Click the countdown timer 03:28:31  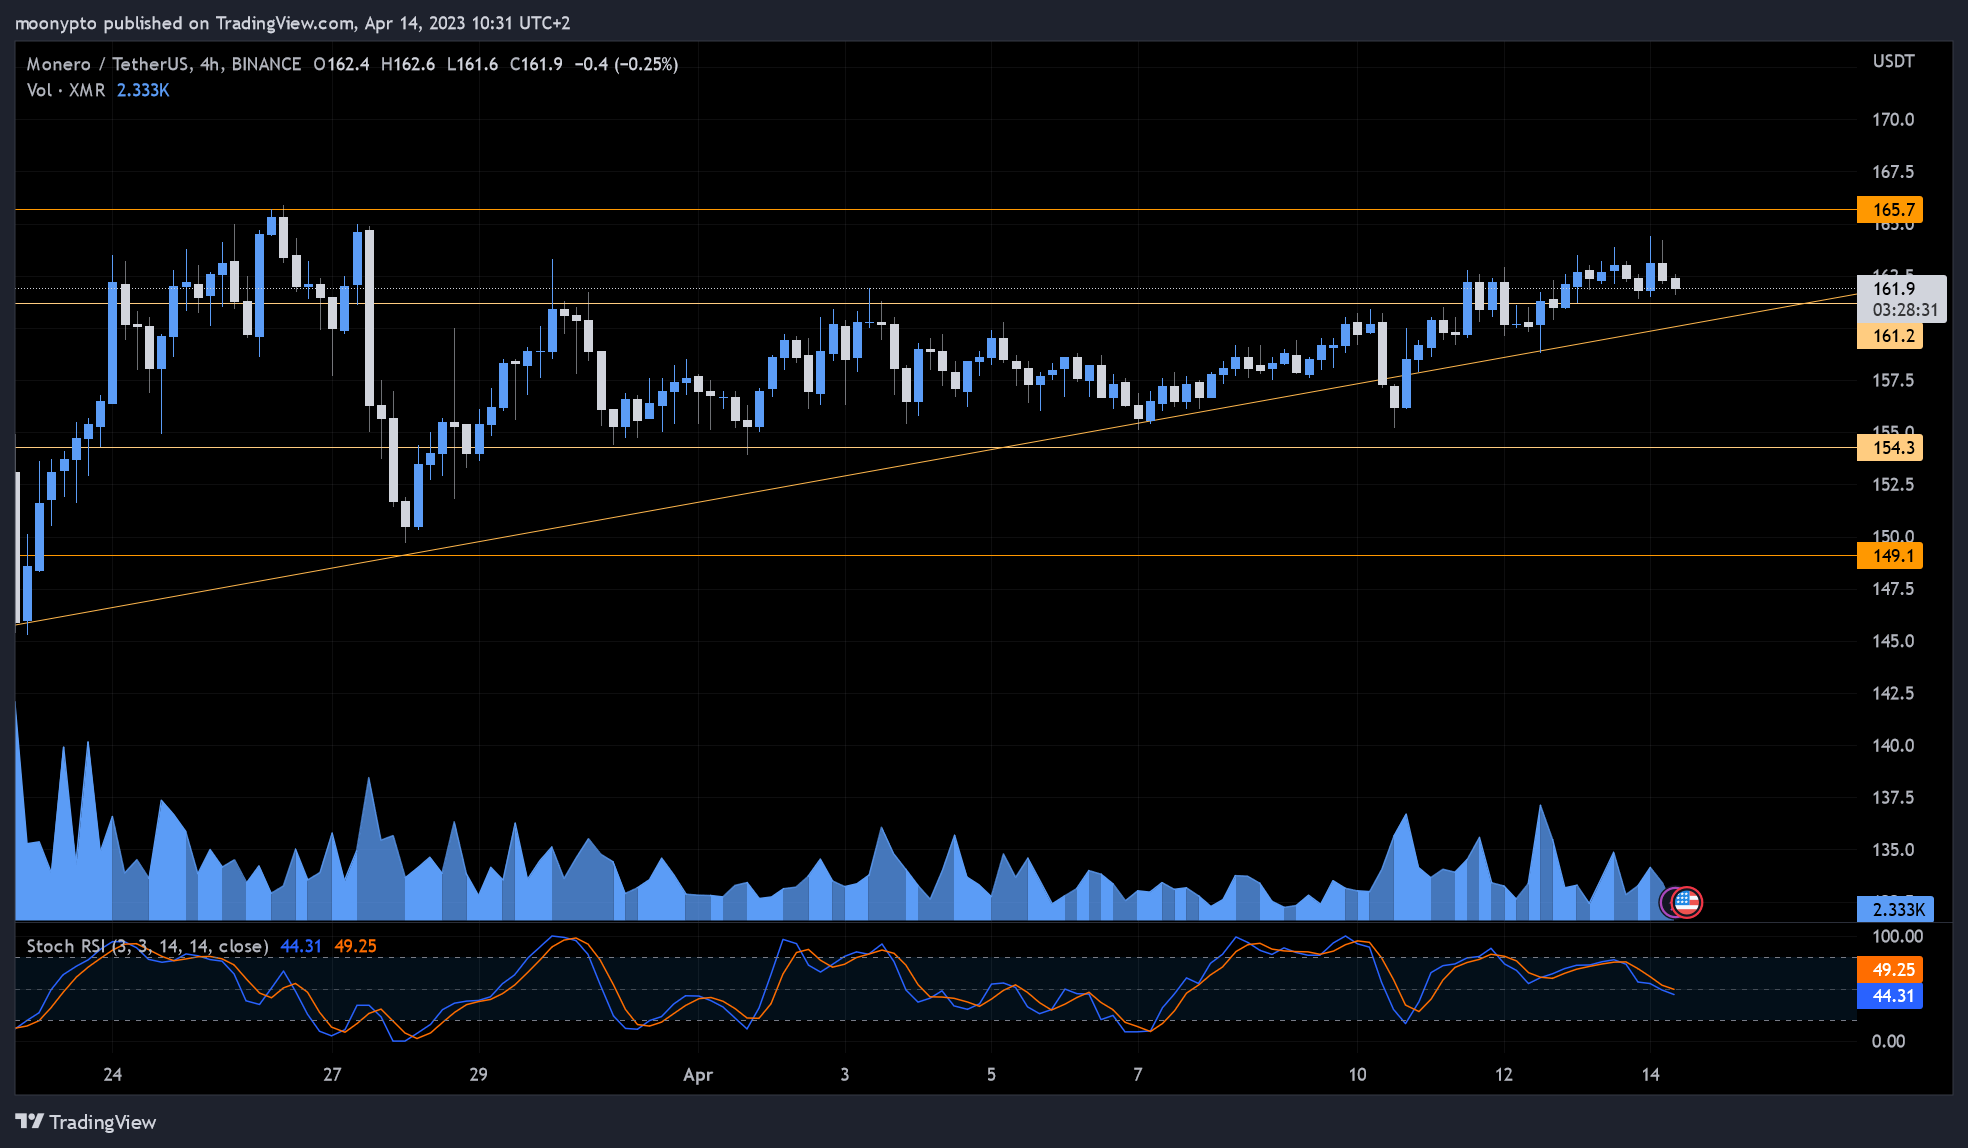pyautogui.click(x=1905, y=310)
